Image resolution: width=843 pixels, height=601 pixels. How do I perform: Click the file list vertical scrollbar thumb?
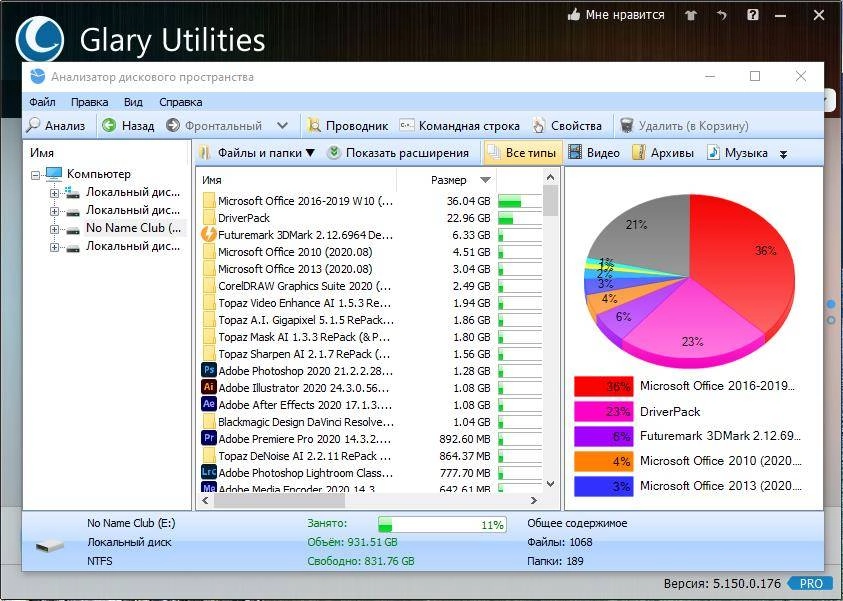(x=551, y=201)
